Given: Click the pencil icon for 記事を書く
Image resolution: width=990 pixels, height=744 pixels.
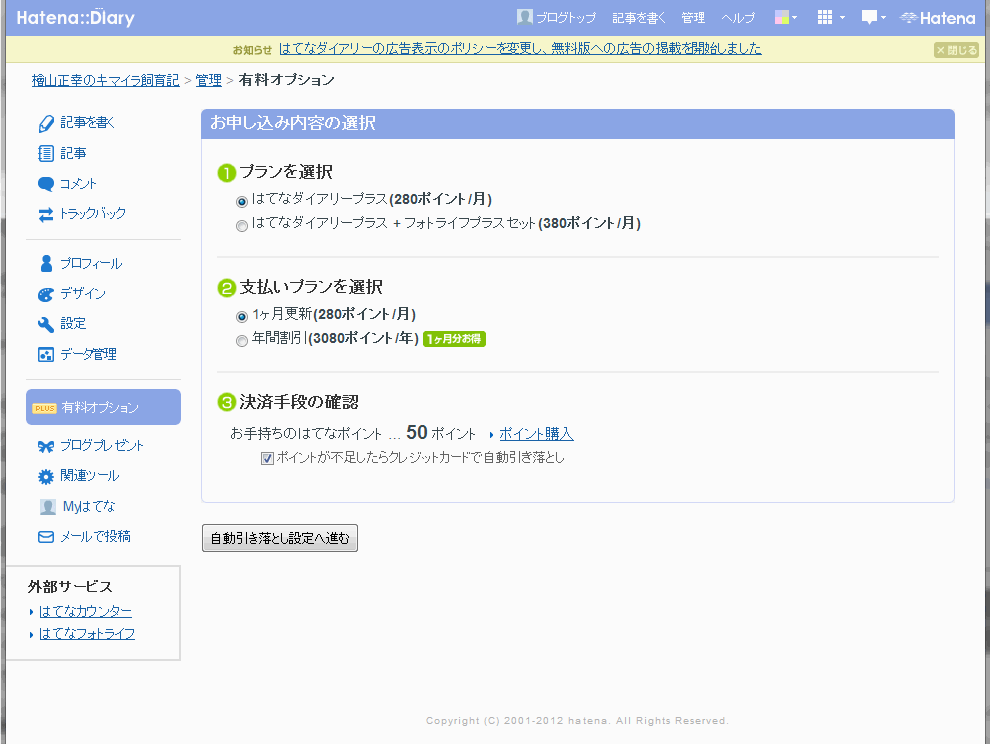Looking at the screenshot, I should tap(45, 123).
